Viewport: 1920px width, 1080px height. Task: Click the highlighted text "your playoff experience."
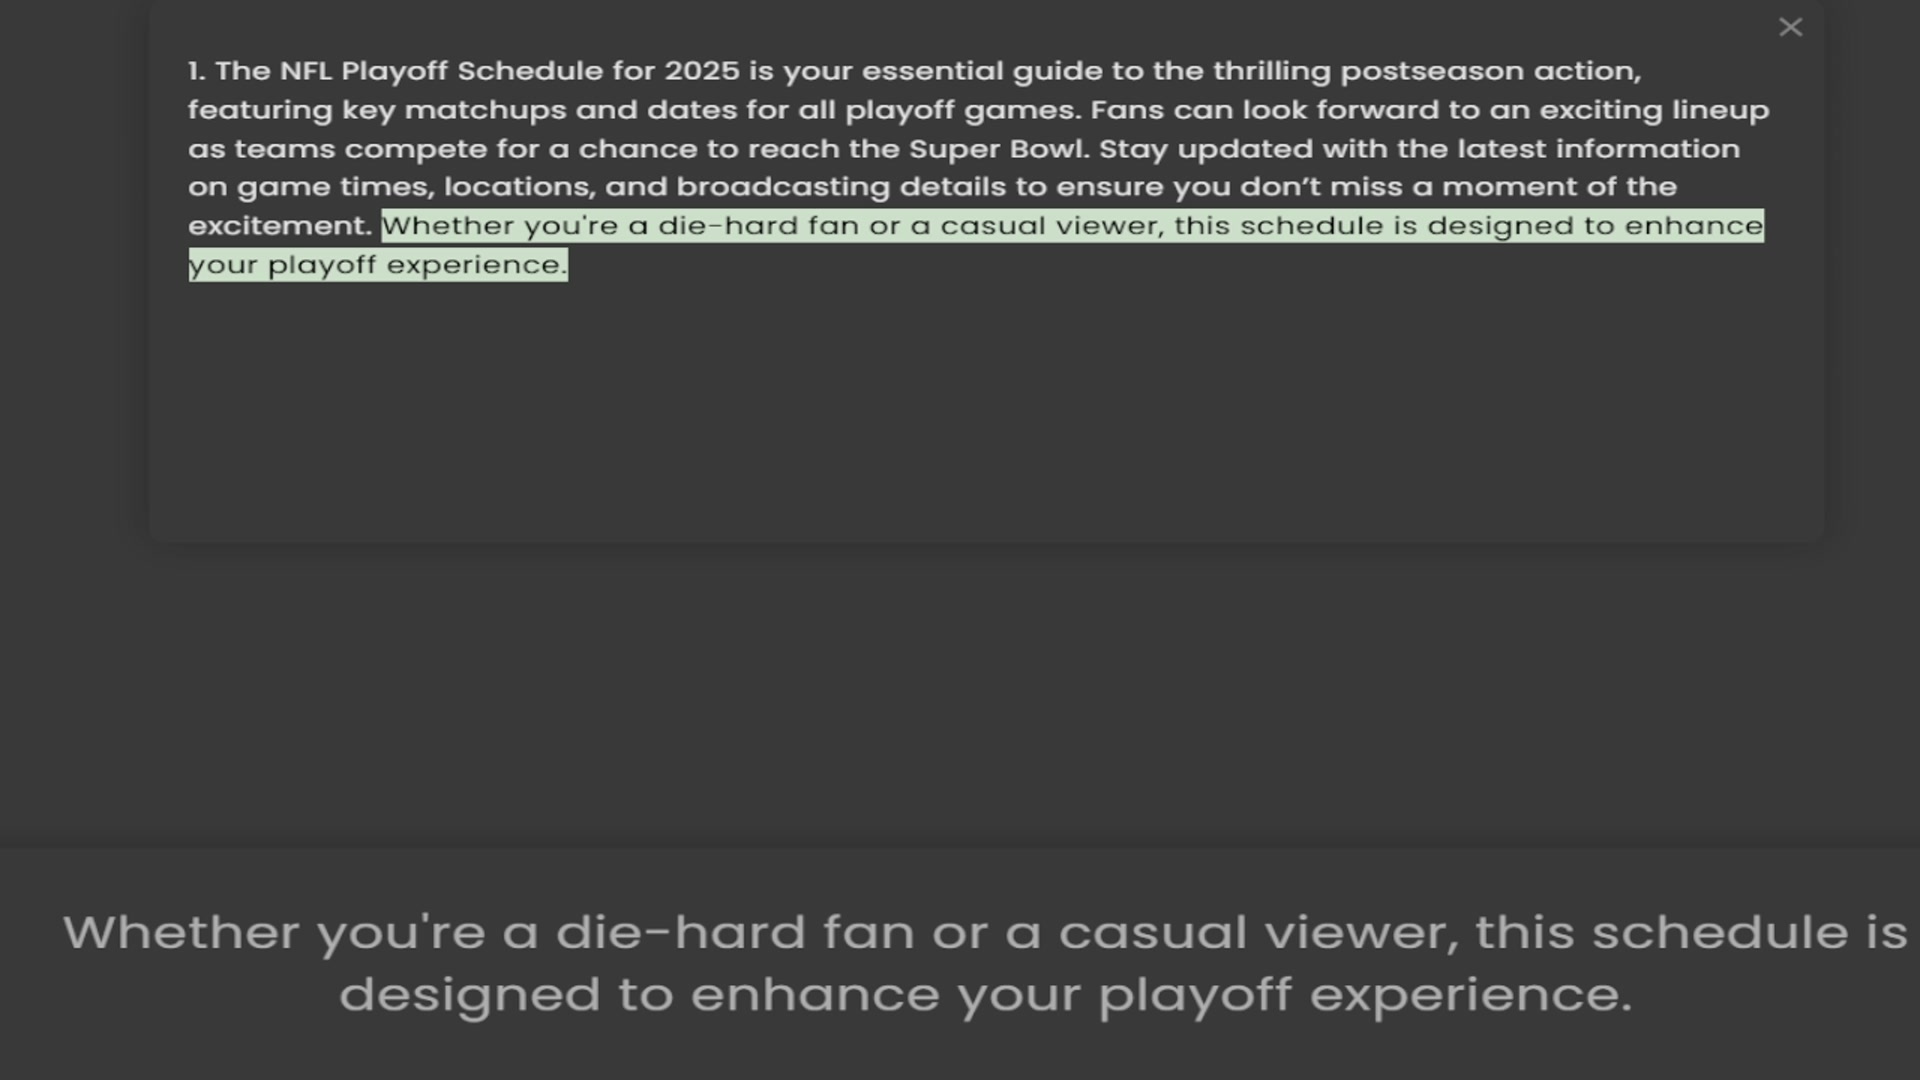377,265
